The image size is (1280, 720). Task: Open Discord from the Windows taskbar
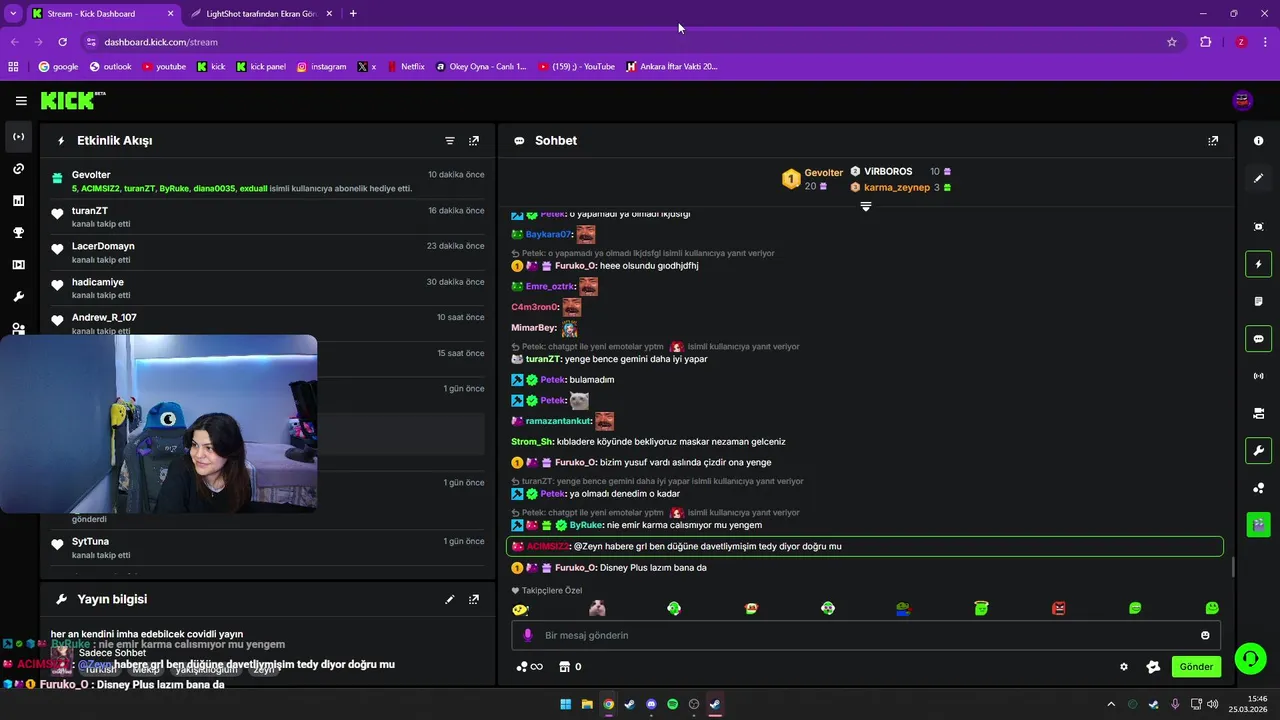[651, 704]
